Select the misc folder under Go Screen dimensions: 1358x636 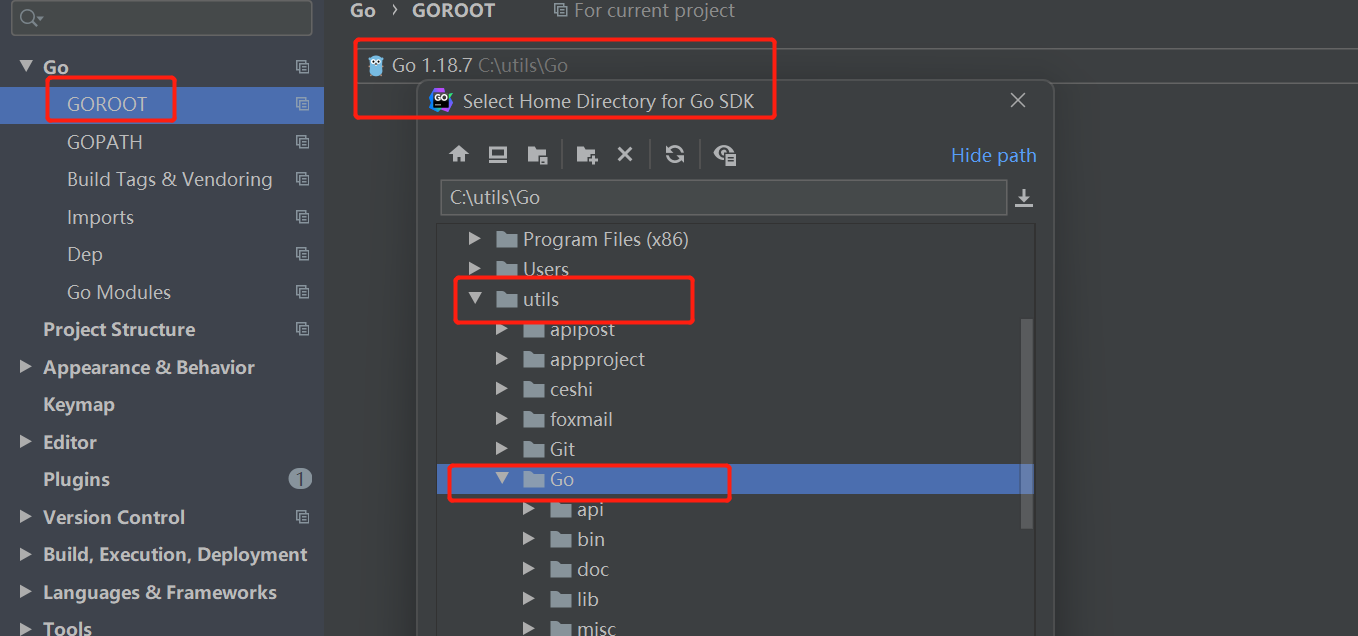point(596,628)
